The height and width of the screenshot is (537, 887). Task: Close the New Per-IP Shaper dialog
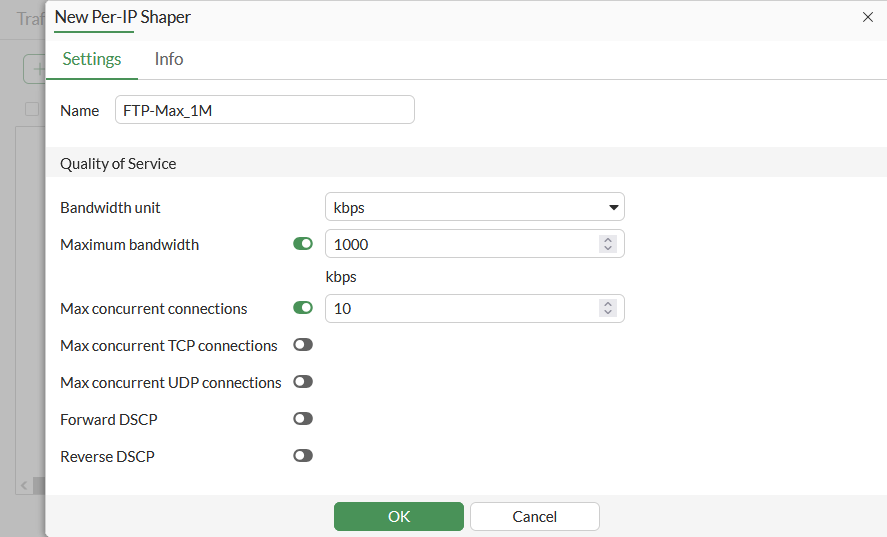tap(866, 17)
